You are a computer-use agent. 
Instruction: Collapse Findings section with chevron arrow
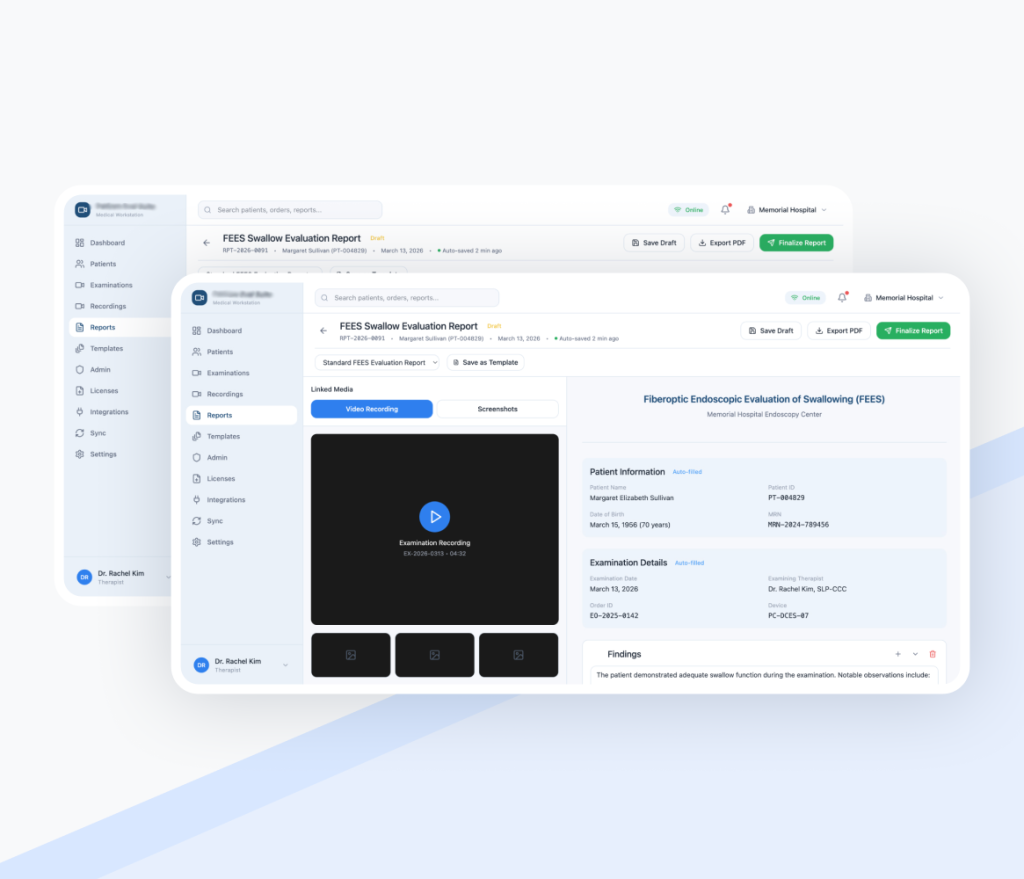point(915,654)
